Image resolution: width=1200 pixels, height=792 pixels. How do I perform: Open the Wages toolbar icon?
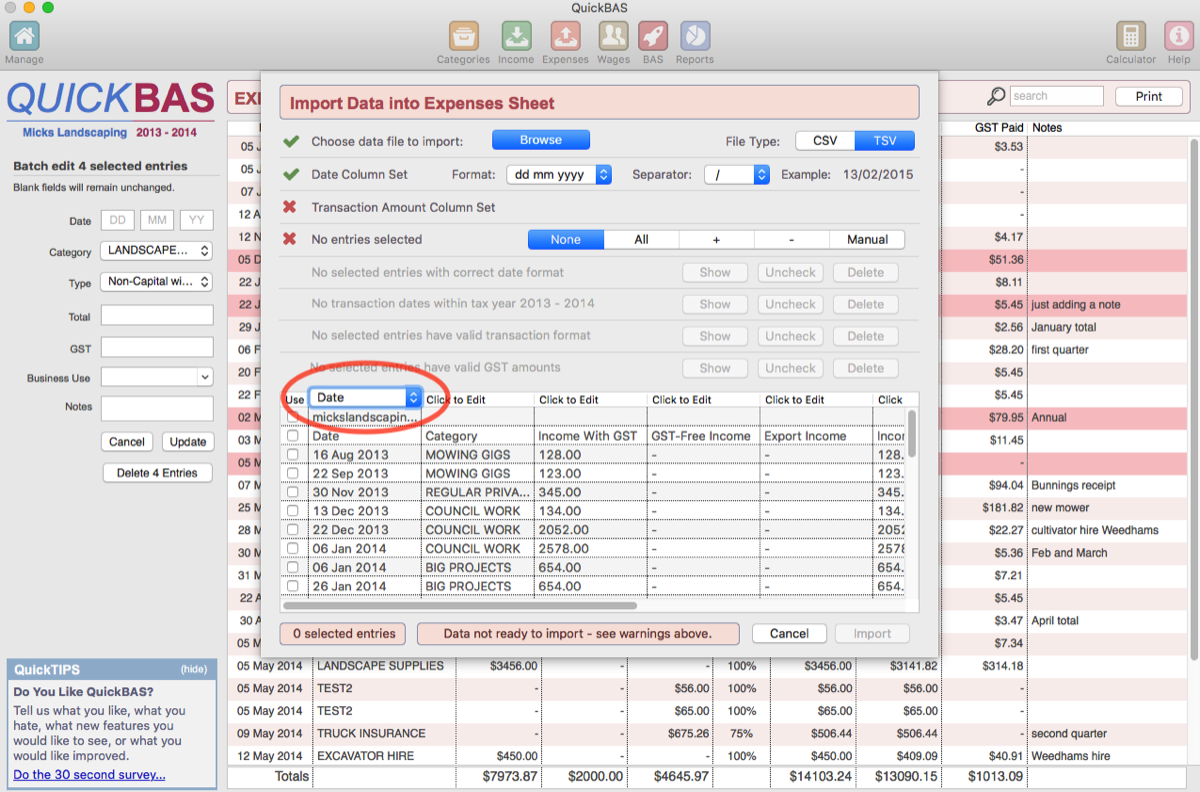(x=613, y=37)
